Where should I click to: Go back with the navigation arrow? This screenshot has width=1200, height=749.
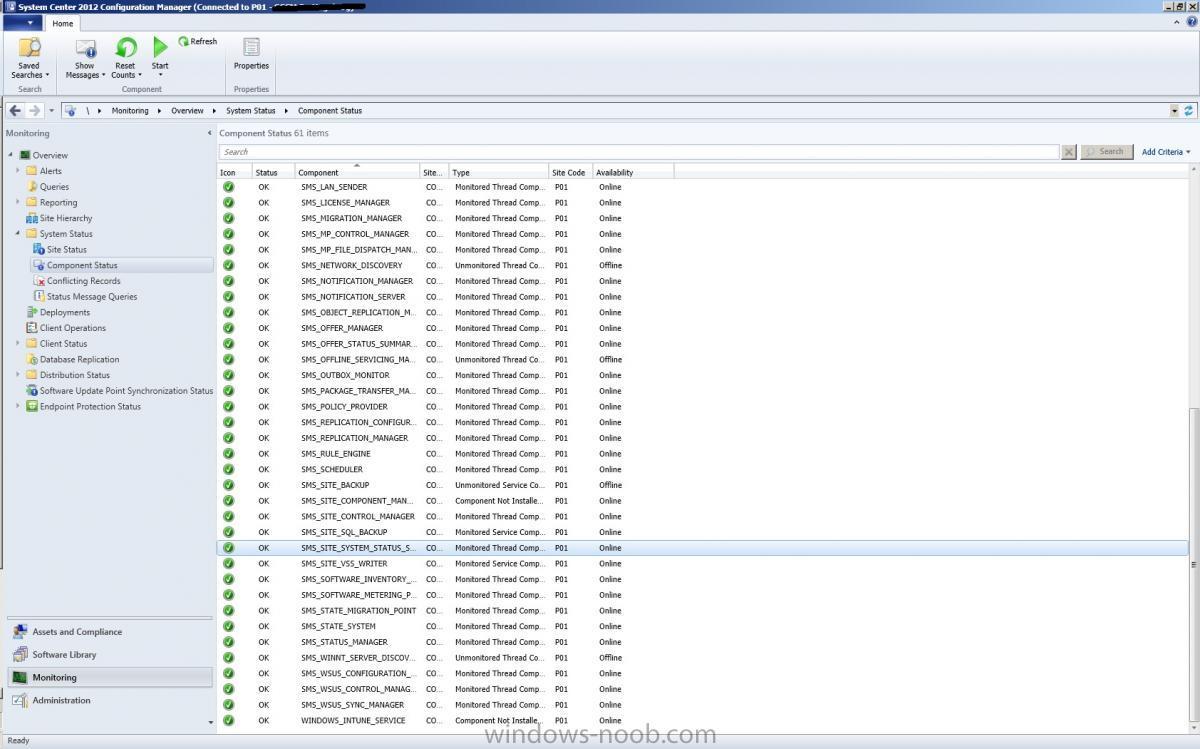(15, 110)
